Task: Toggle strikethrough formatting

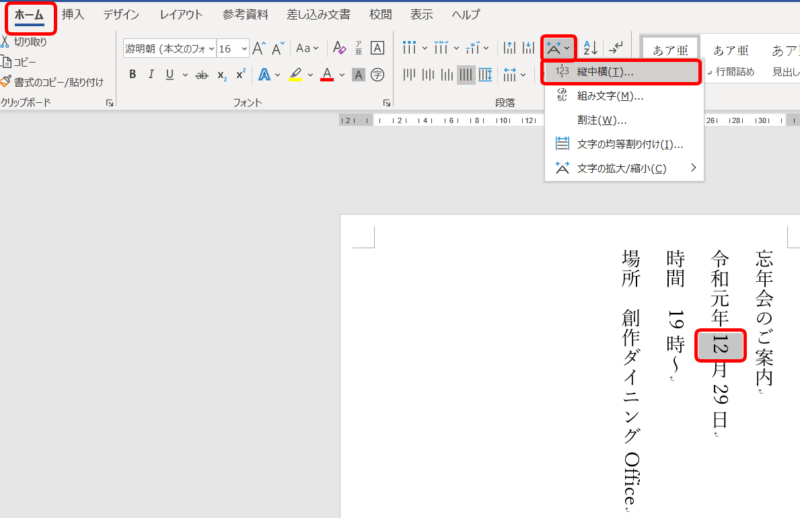Action: 202,75
